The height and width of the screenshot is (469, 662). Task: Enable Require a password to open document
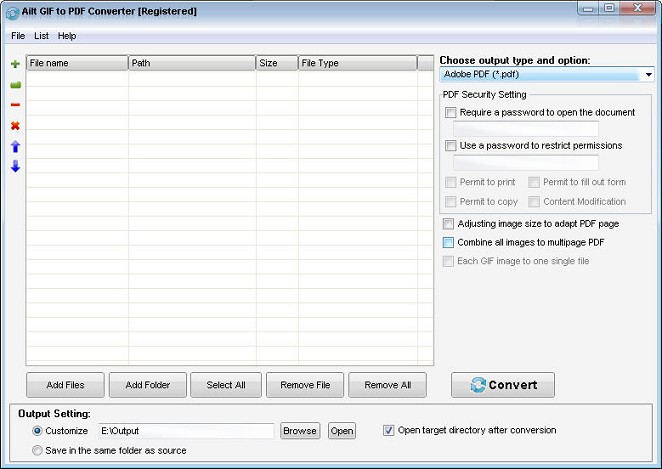pos(450,113)
